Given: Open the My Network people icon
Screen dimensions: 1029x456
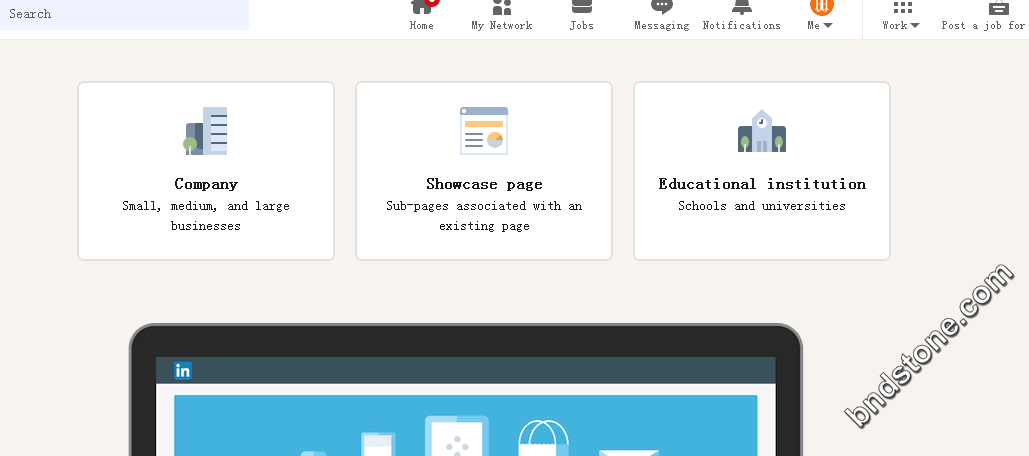Looking at the screenshot, I should 502,7.
